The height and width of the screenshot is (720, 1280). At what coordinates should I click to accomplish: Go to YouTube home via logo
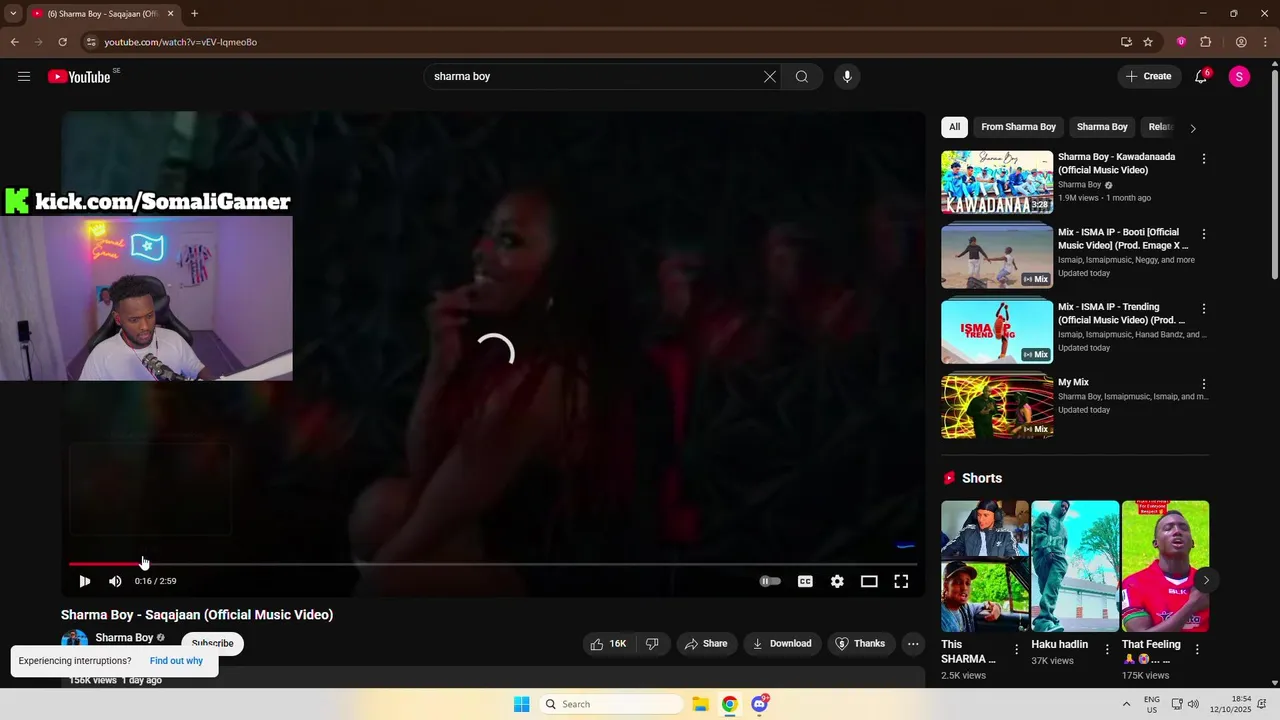pyautogui.click(x=79, y=77)
